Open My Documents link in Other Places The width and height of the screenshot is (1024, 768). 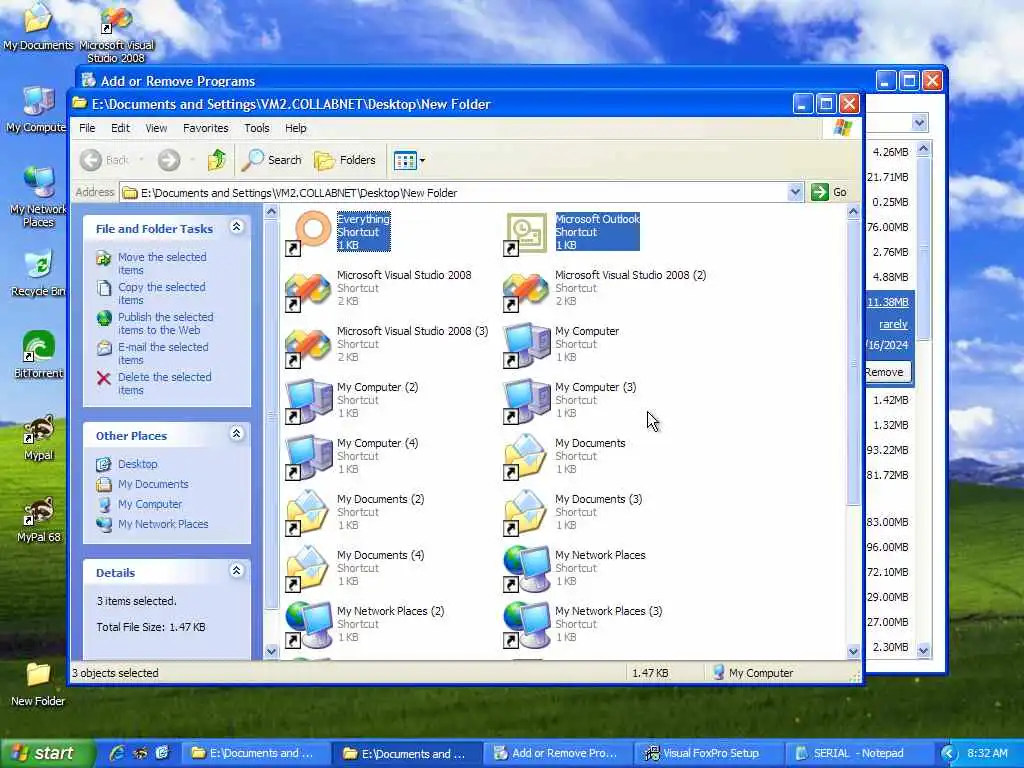(x=153, y=484)
